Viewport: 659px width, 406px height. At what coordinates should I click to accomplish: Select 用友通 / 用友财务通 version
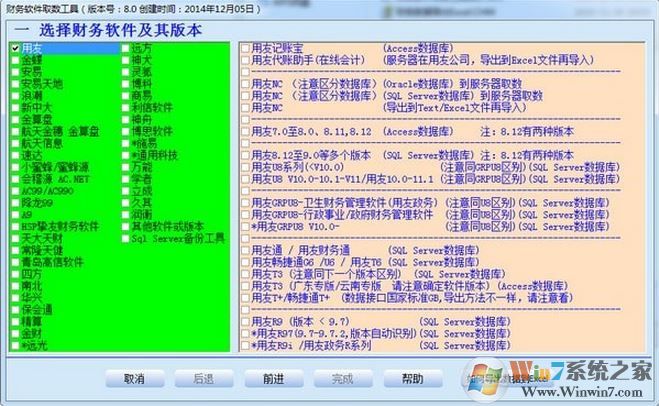(245, 250)
